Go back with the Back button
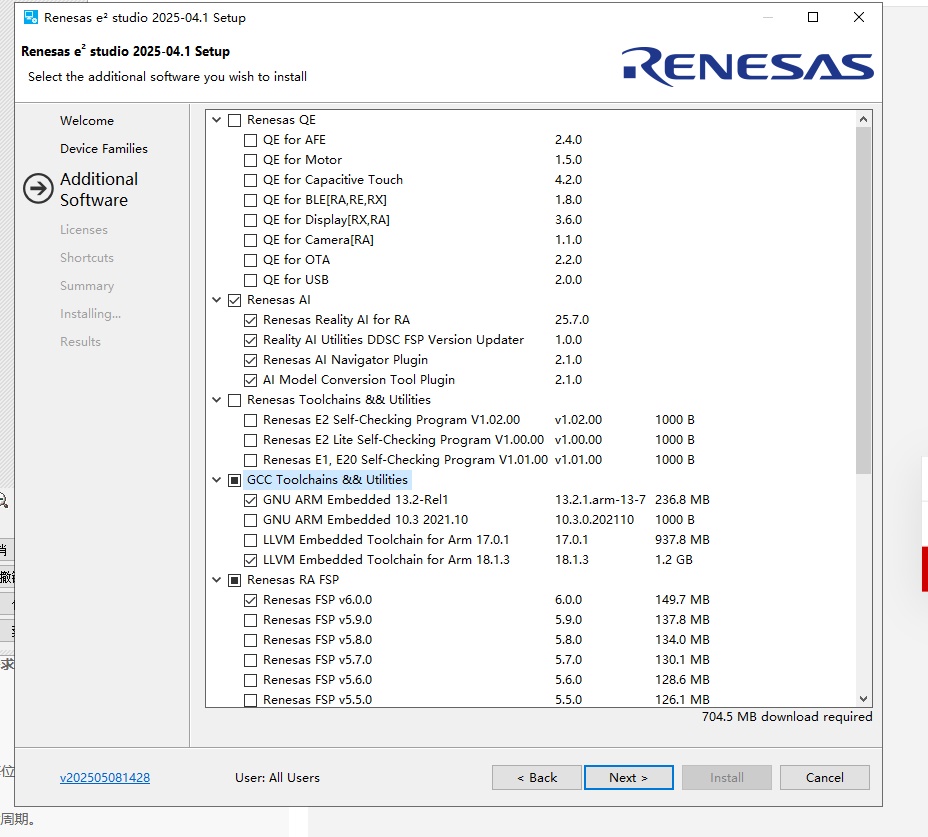 [x=537, y=777]
